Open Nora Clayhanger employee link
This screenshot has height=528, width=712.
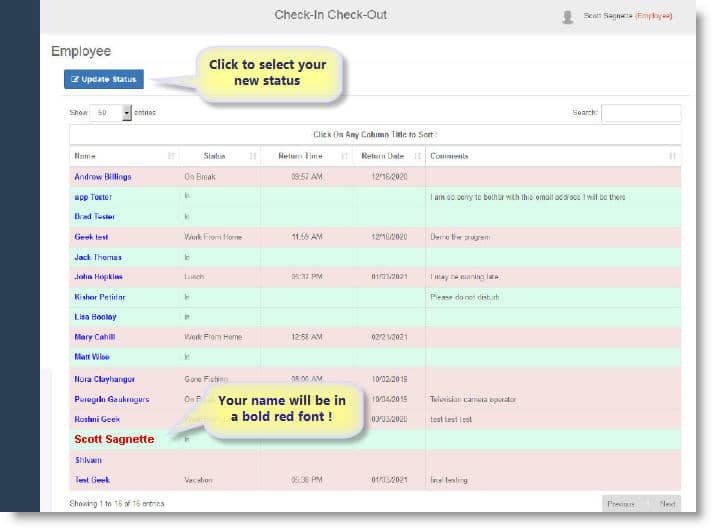pos(103,380)
